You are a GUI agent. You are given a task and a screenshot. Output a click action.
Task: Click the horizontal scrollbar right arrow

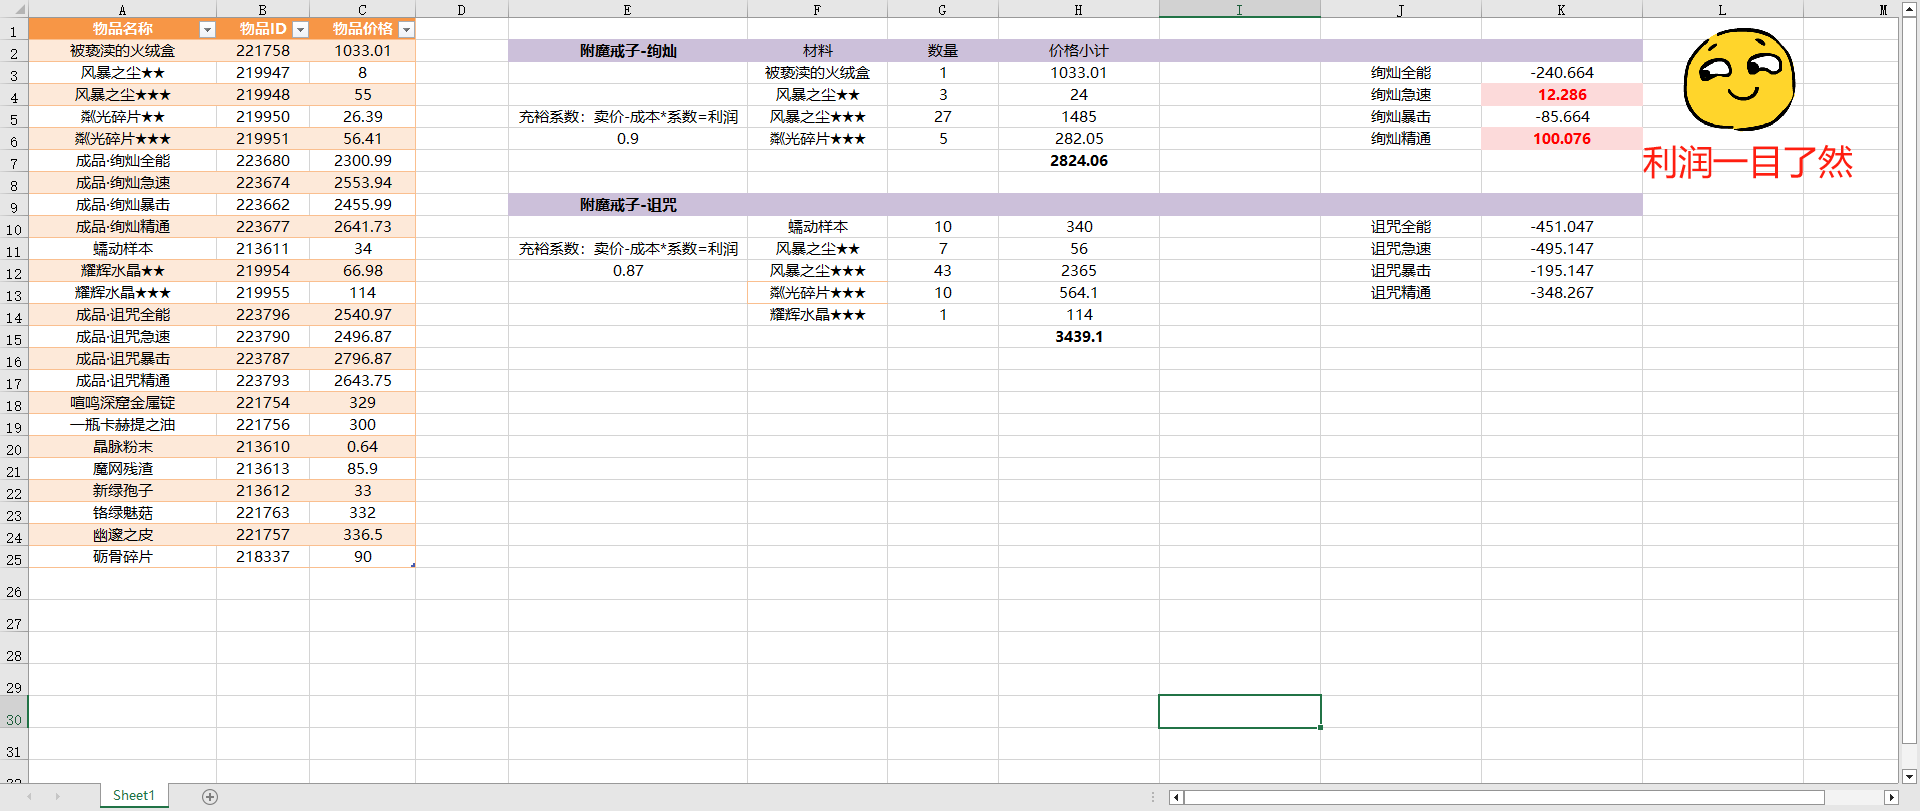(1891, 797)
